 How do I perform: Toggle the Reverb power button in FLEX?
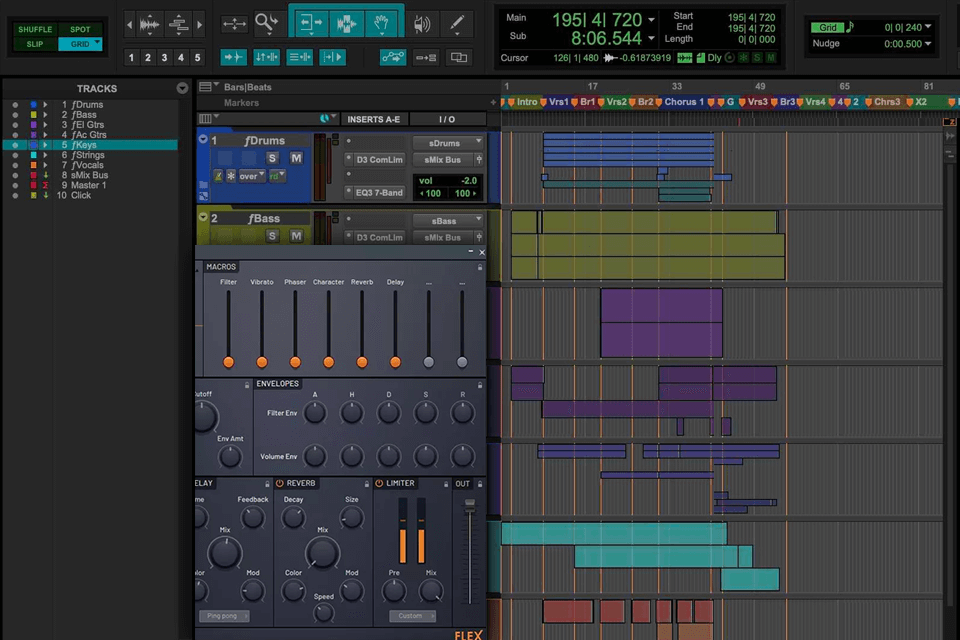280,483
